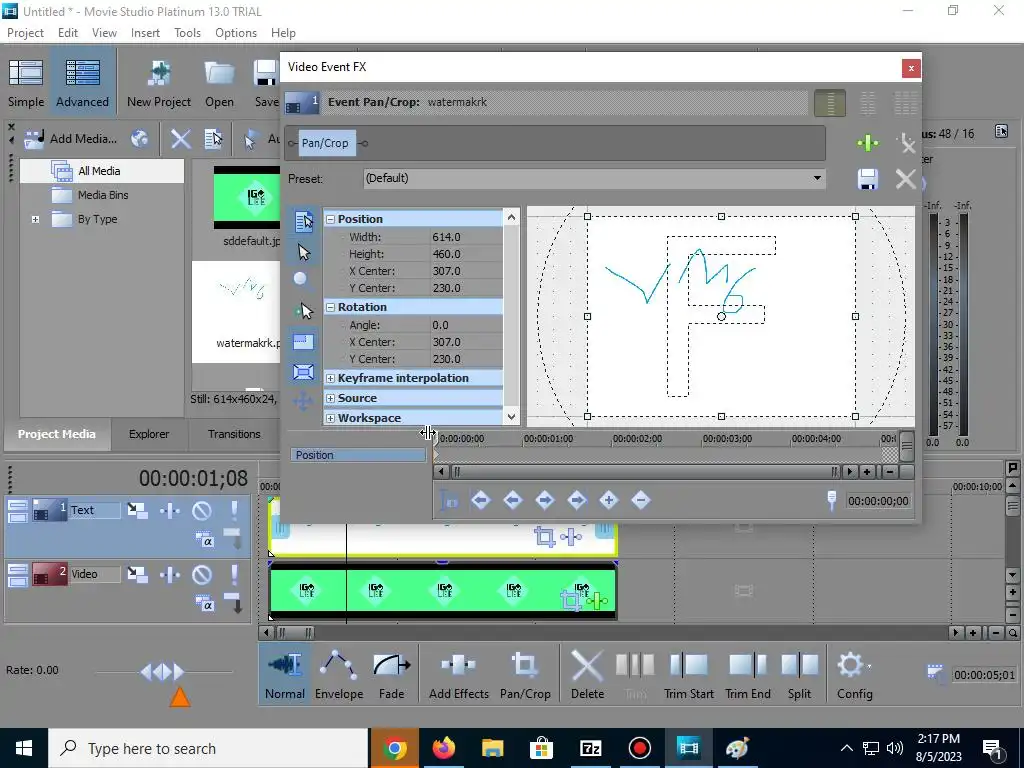Screen dimensions: 1024x768
Task: Expand the Workspace section
Action: click(x=330, y=419)
